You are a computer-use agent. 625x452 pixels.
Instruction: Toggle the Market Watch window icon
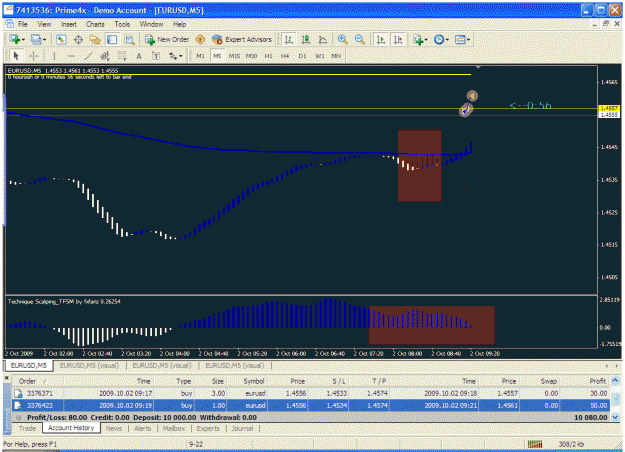(61, 39)
